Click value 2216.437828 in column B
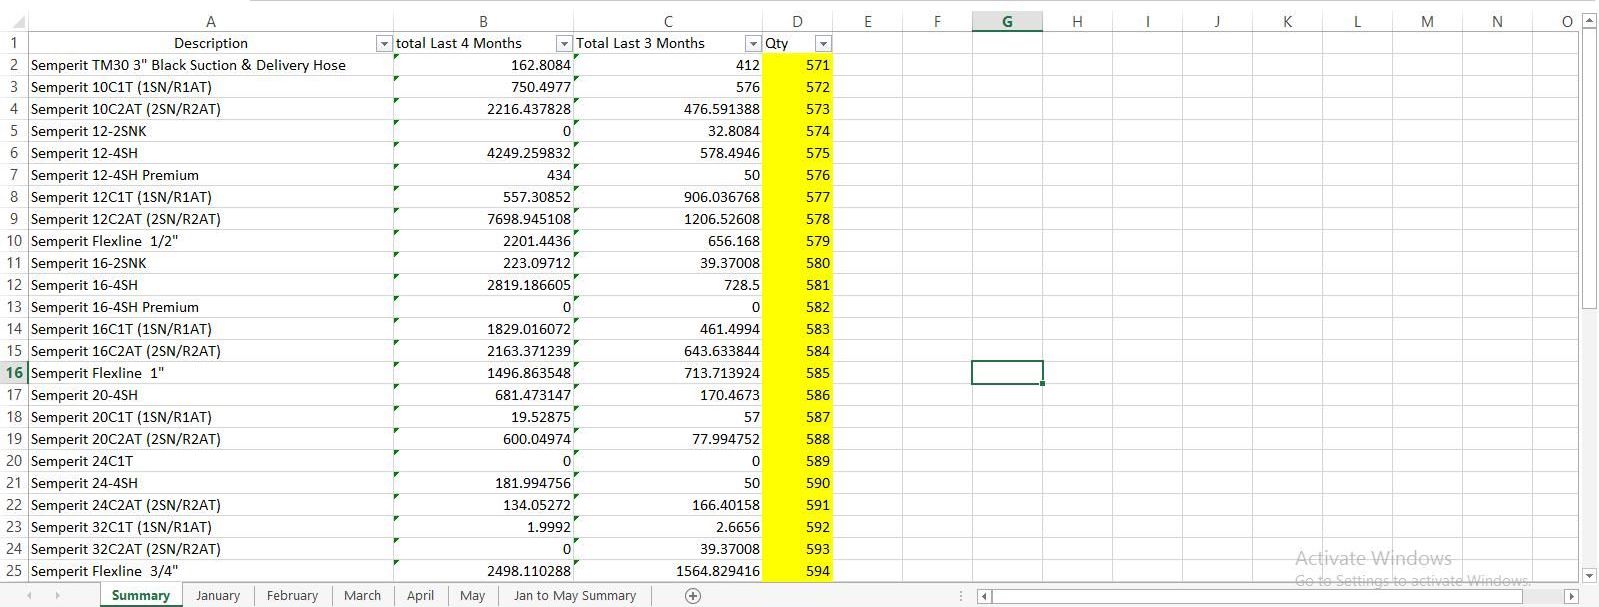This screenshot has width=1599, height=607. (483, 109)
